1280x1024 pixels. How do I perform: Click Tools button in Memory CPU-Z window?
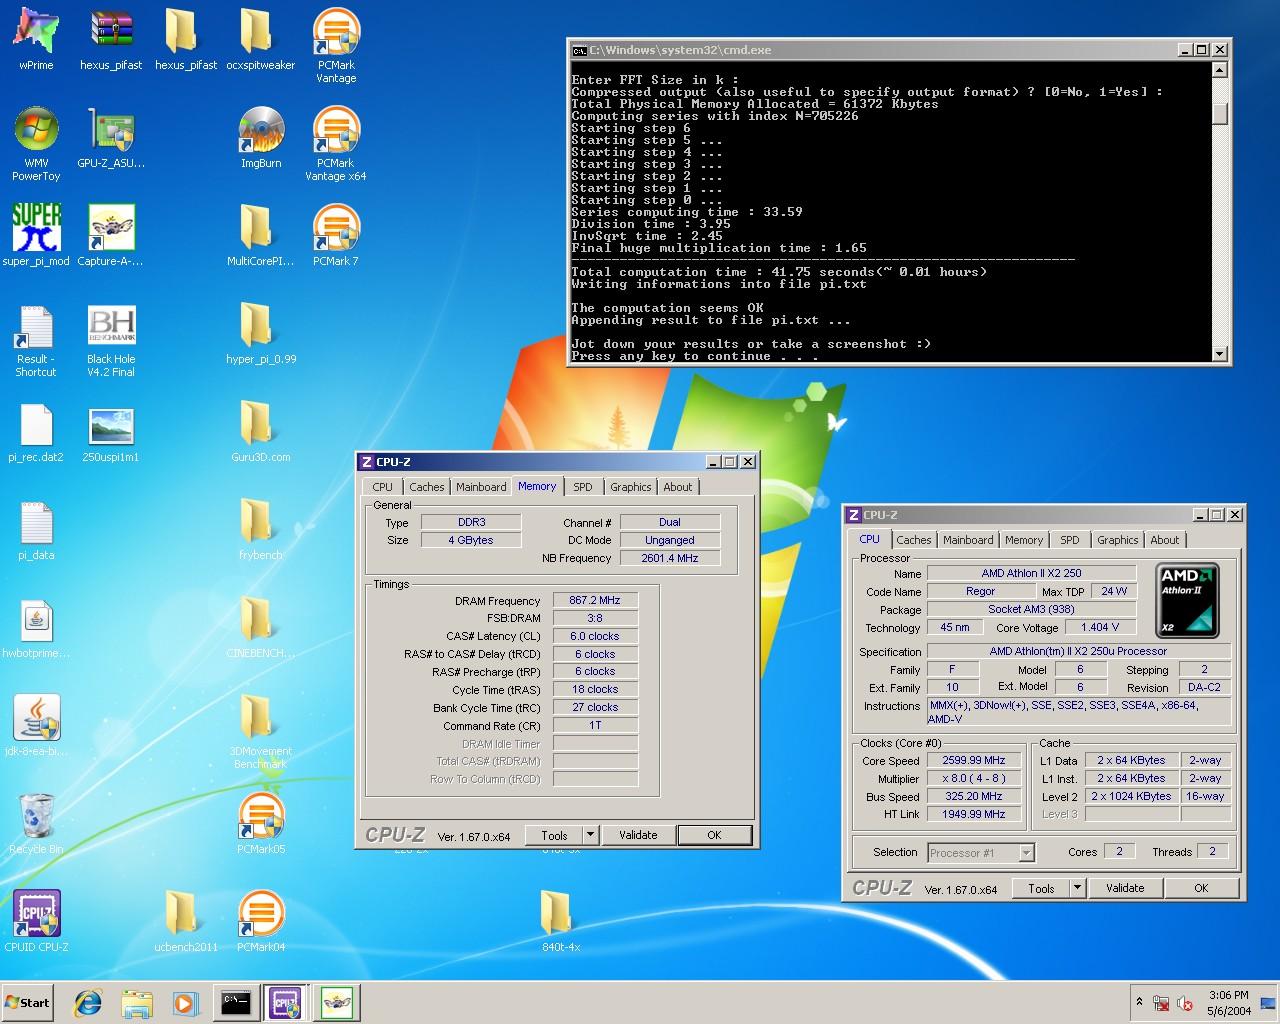tap(554, 835)
